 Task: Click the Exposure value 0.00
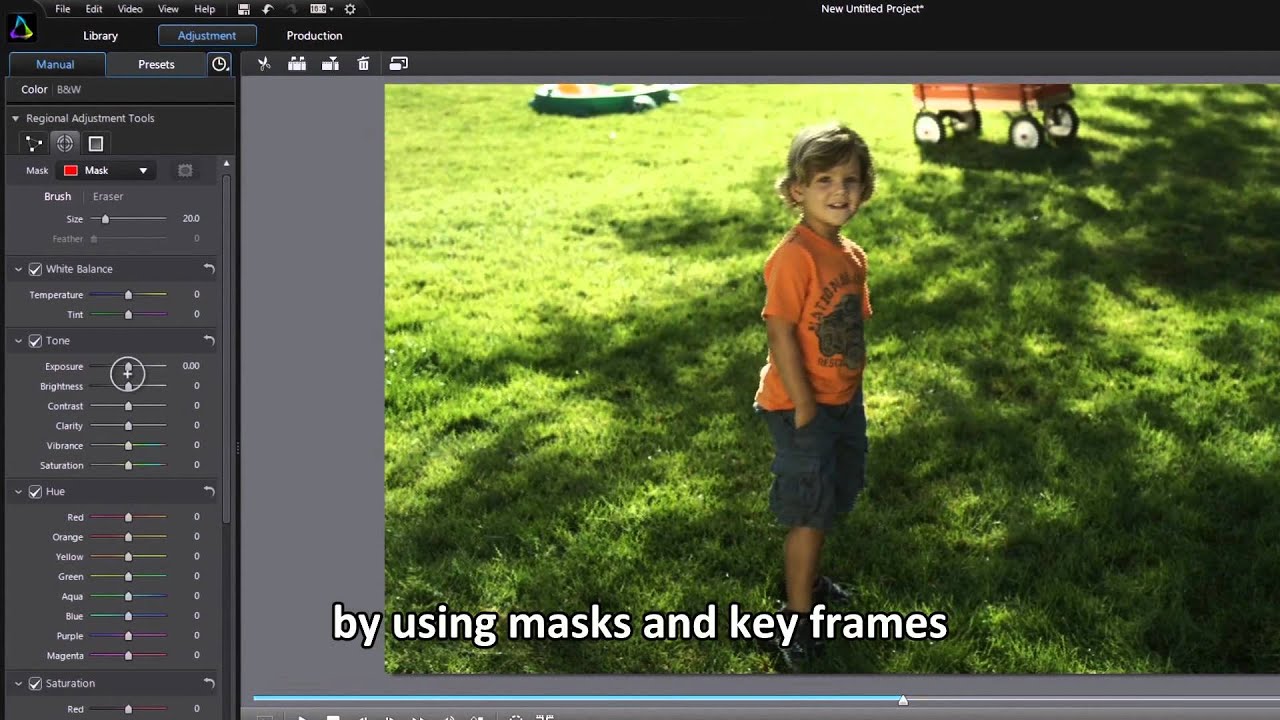(x=191, y=366)
